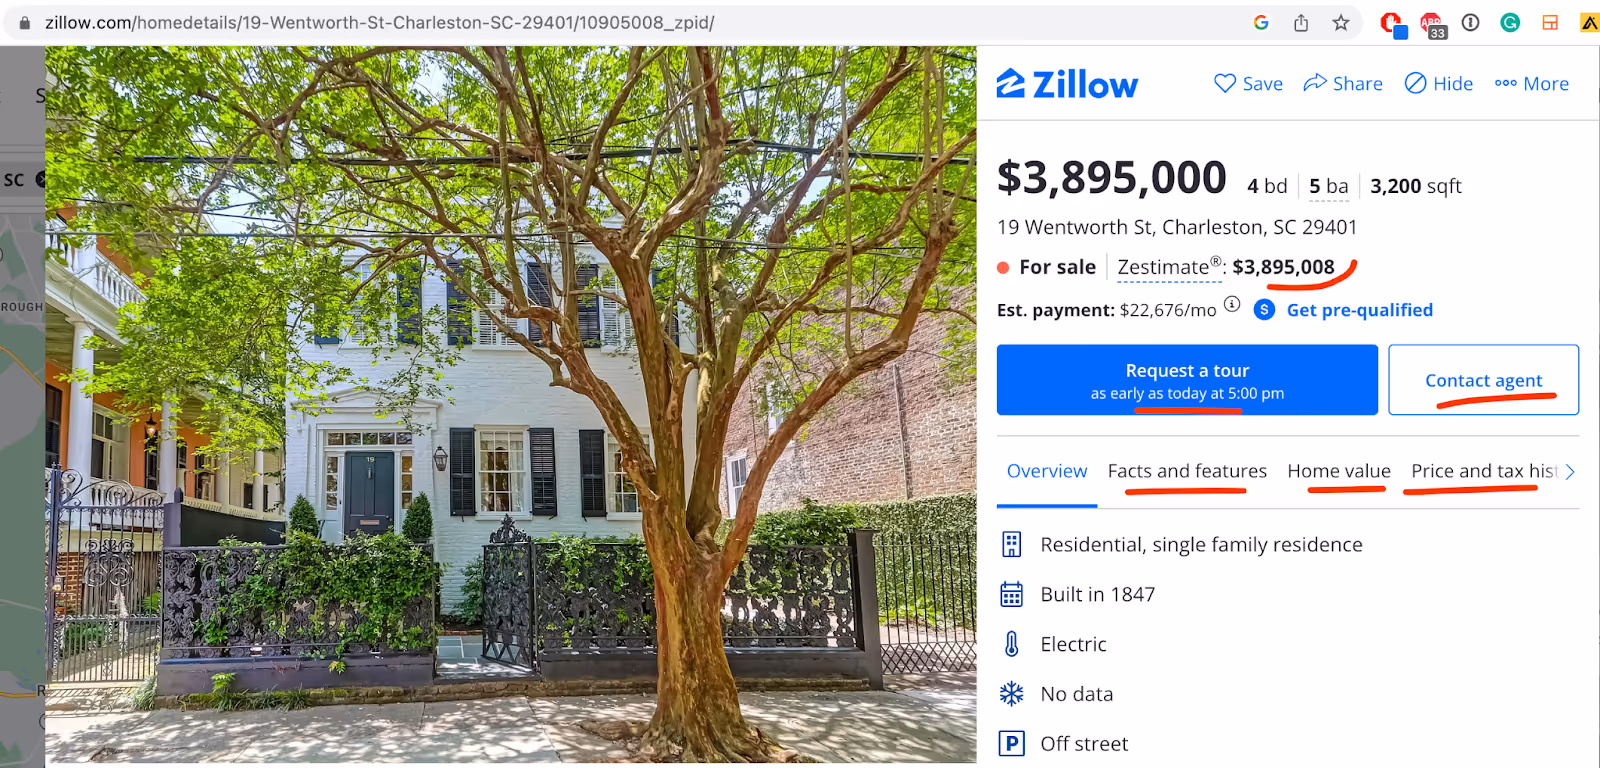Screen dimensions: 1600x768
Task: Hide this listing with the Hide icon
Action: click(1415, 83)
